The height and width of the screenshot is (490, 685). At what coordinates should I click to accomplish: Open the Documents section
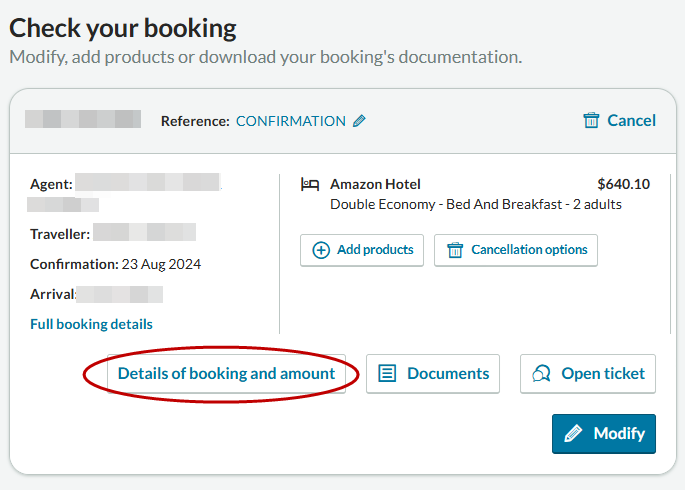pyautogui.click(x=432, y=374)
